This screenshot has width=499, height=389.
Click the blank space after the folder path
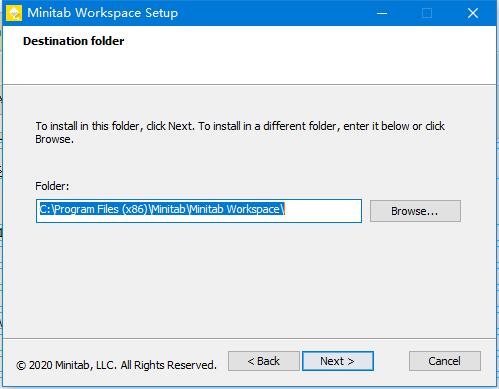tap(323, 211)
